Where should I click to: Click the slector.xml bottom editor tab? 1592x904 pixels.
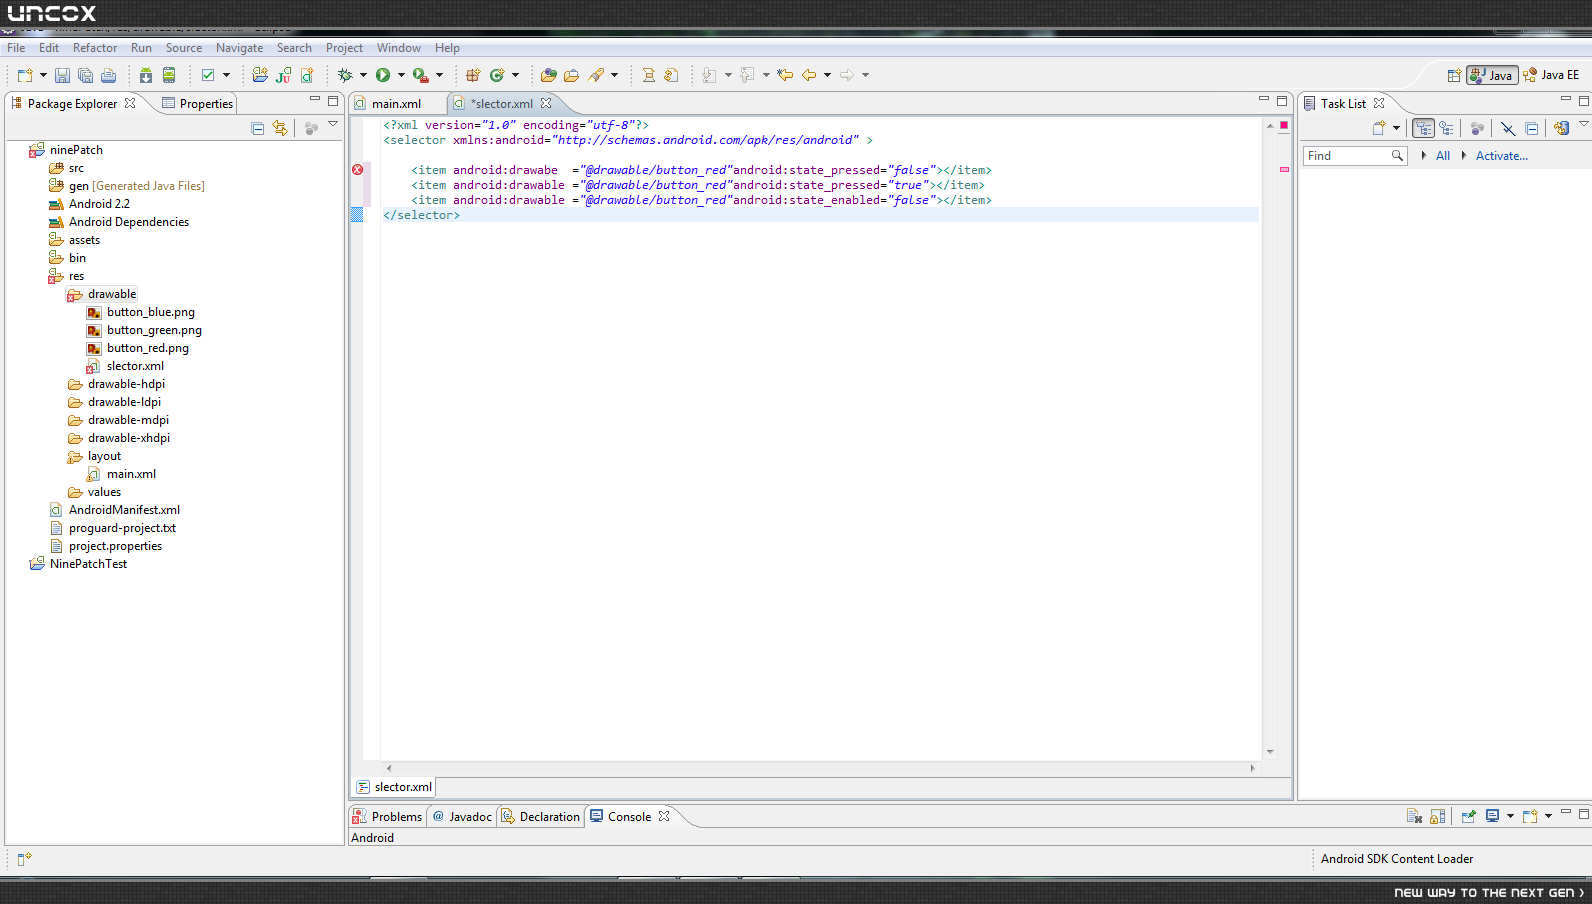(394, 787)
